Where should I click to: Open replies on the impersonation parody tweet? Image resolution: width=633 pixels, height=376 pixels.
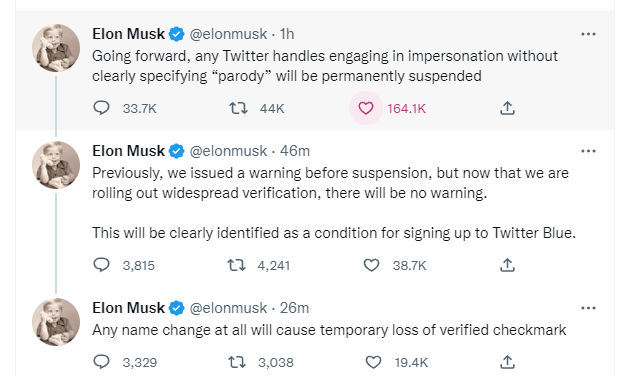pyautogui.click(x=101, y=108)
